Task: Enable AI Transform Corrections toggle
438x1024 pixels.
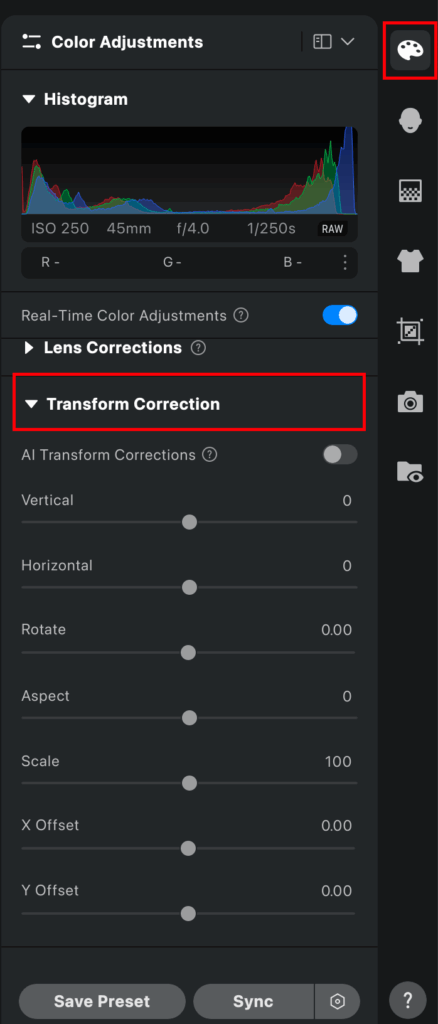Action: [x=340, y=455]
